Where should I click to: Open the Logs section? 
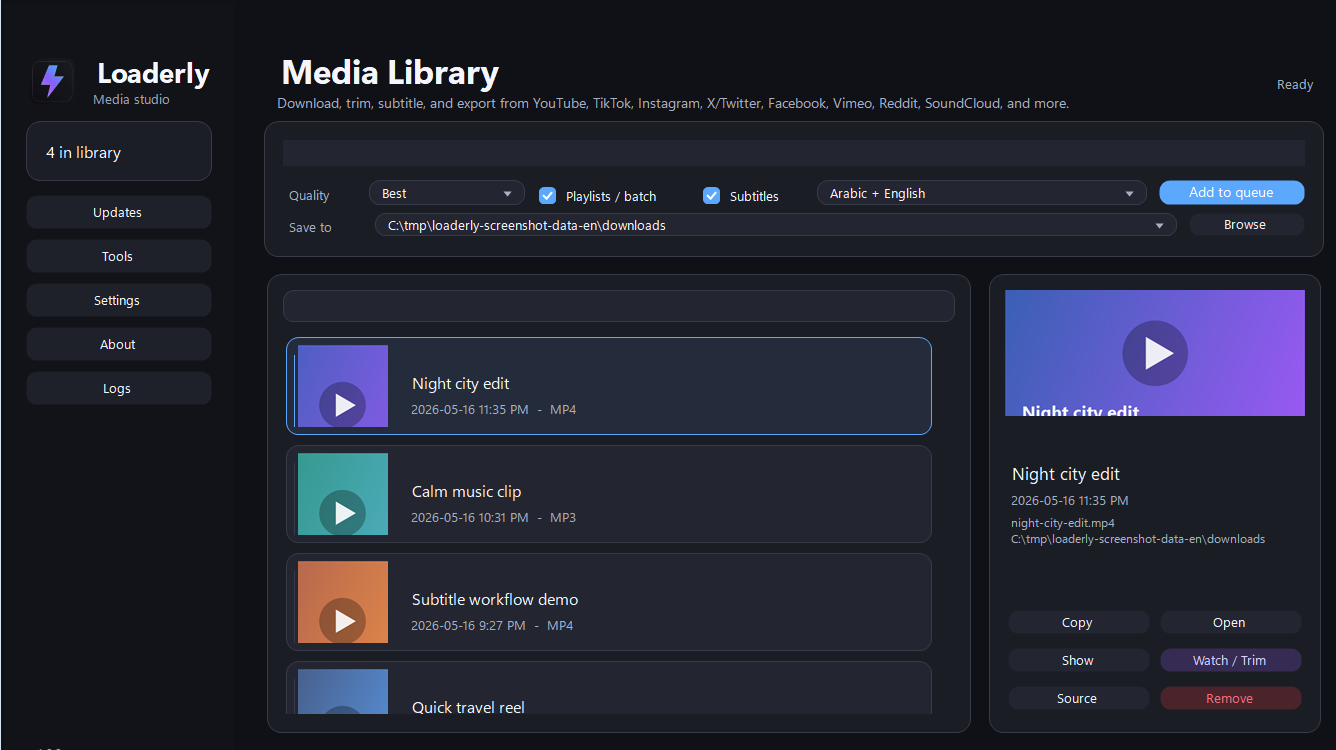click(x=118, y=388)
